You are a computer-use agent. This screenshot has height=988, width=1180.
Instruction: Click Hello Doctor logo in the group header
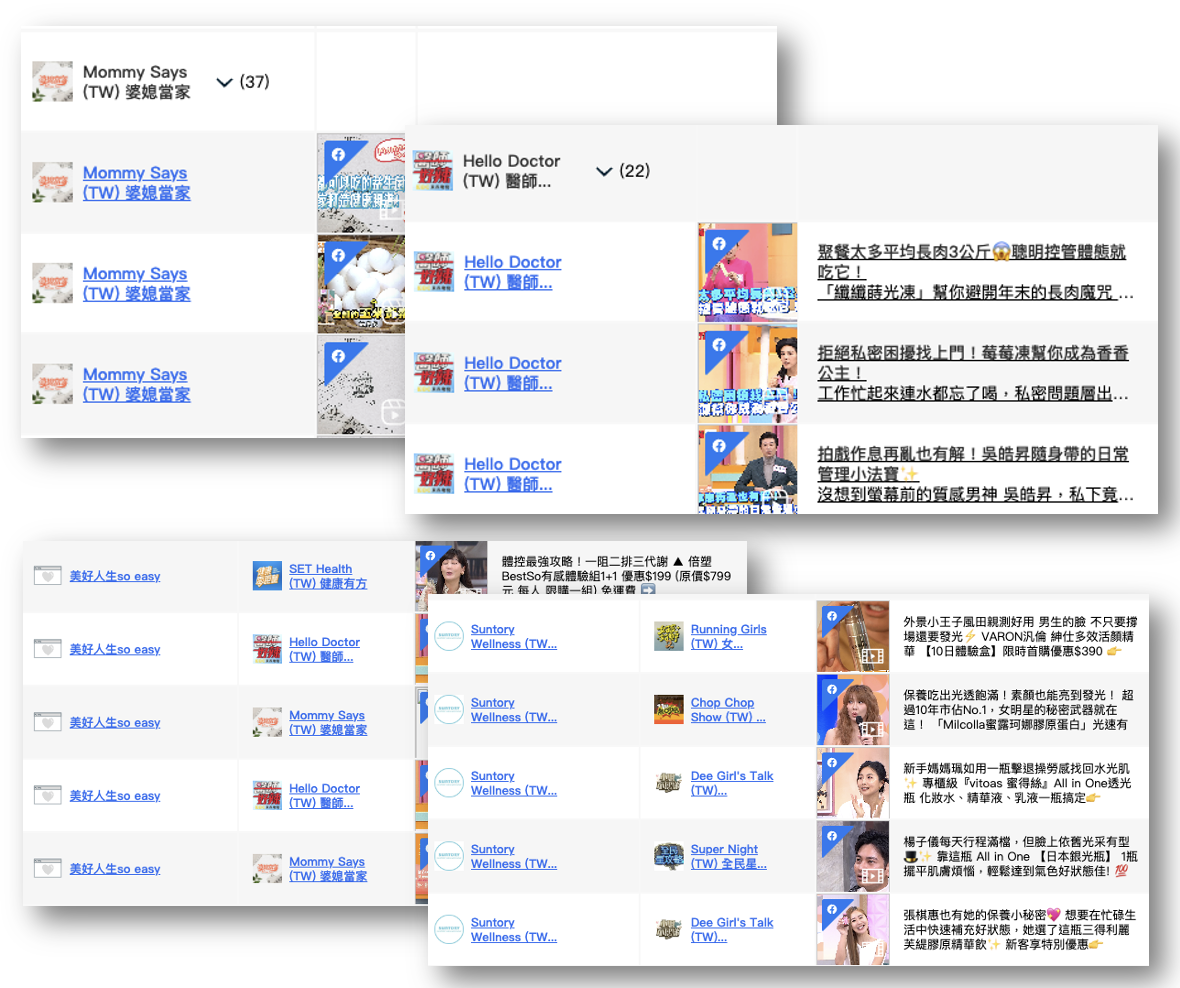coord(432,171)
